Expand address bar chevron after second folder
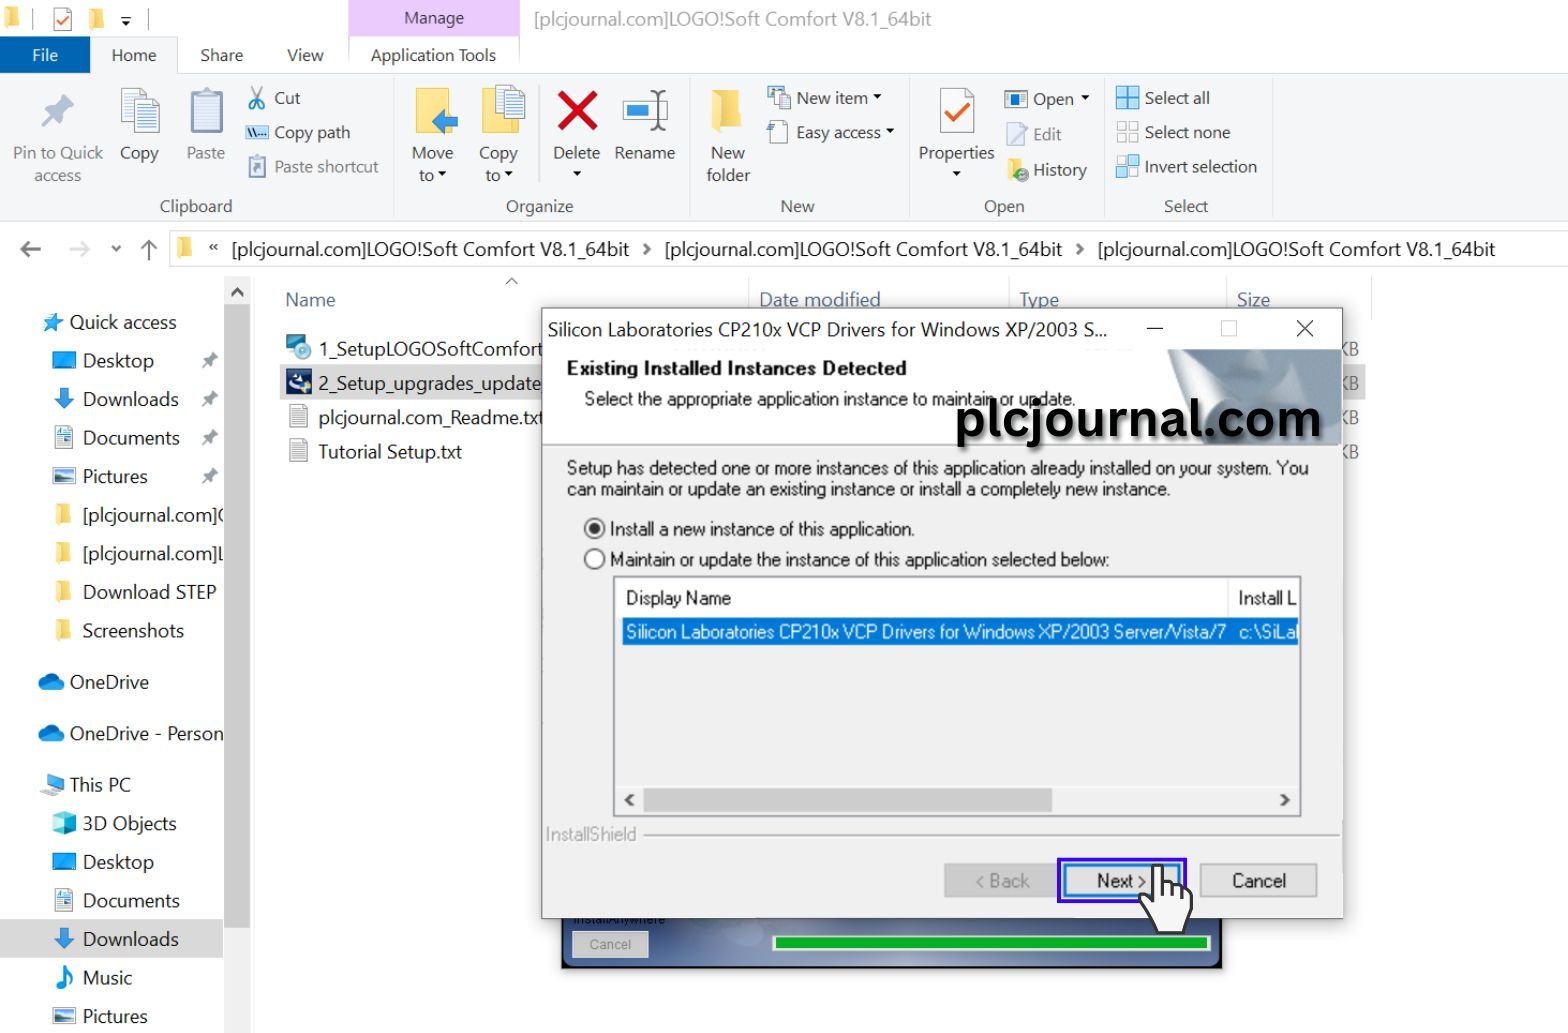1568x1033 pixels. [1080, 249]
